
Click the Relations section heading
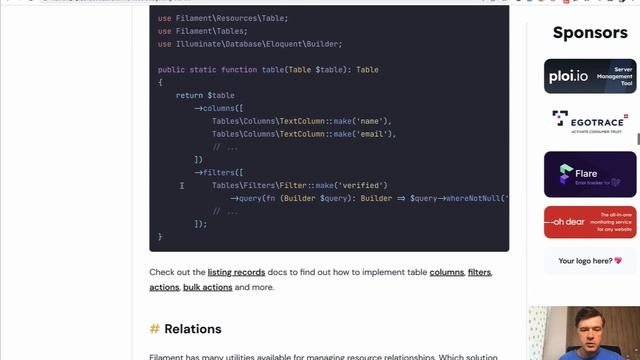193,329
